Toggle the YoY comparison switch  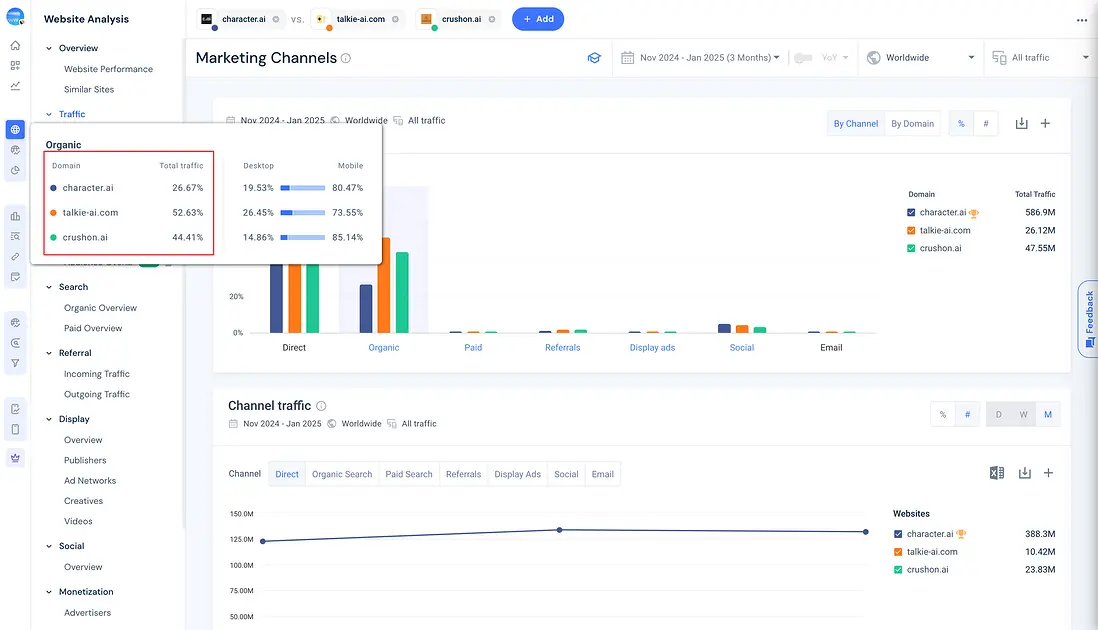coord(802,58)
